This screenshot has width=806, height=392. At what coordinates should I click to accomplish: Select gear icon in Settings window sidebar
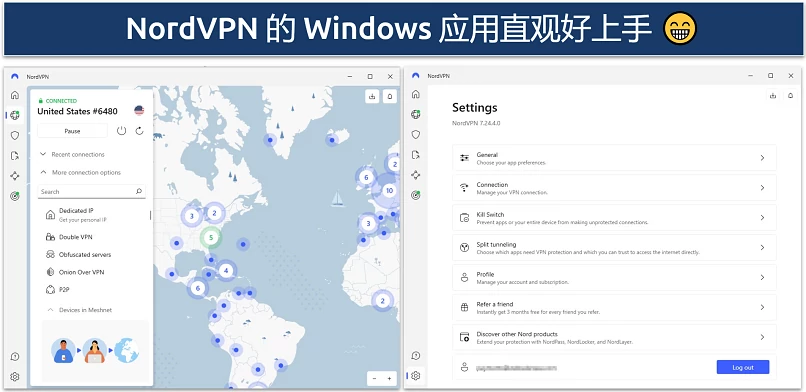416,376
